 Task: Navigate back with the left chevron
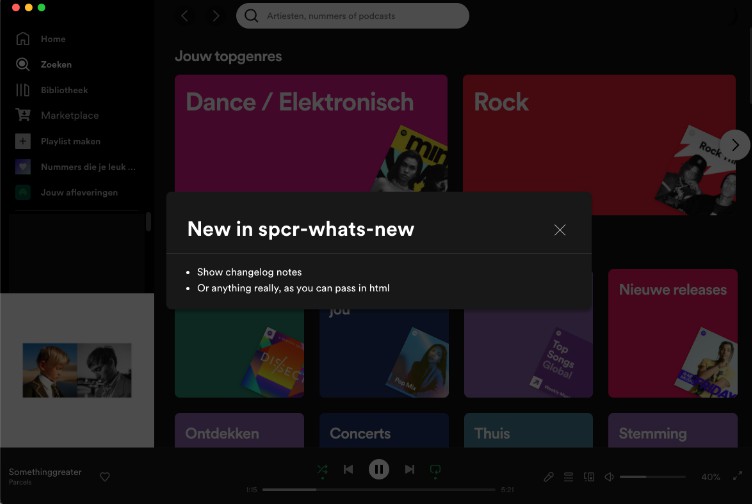tap(185, 16)
